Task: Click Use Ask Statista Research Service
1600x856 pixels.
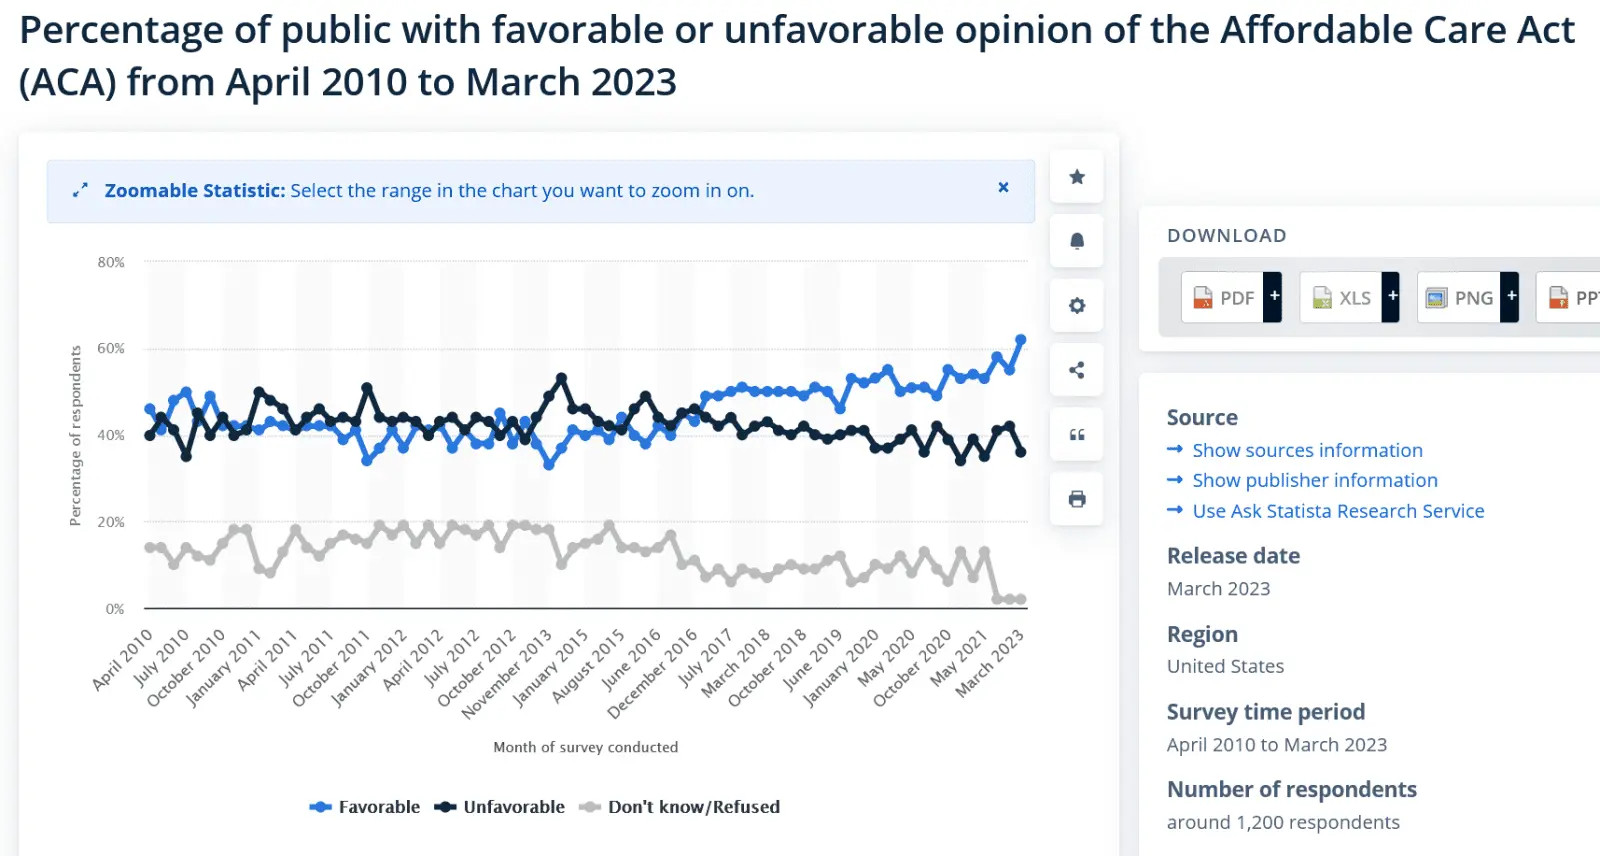Action: pyautogui.click(x=1338, y=511)
